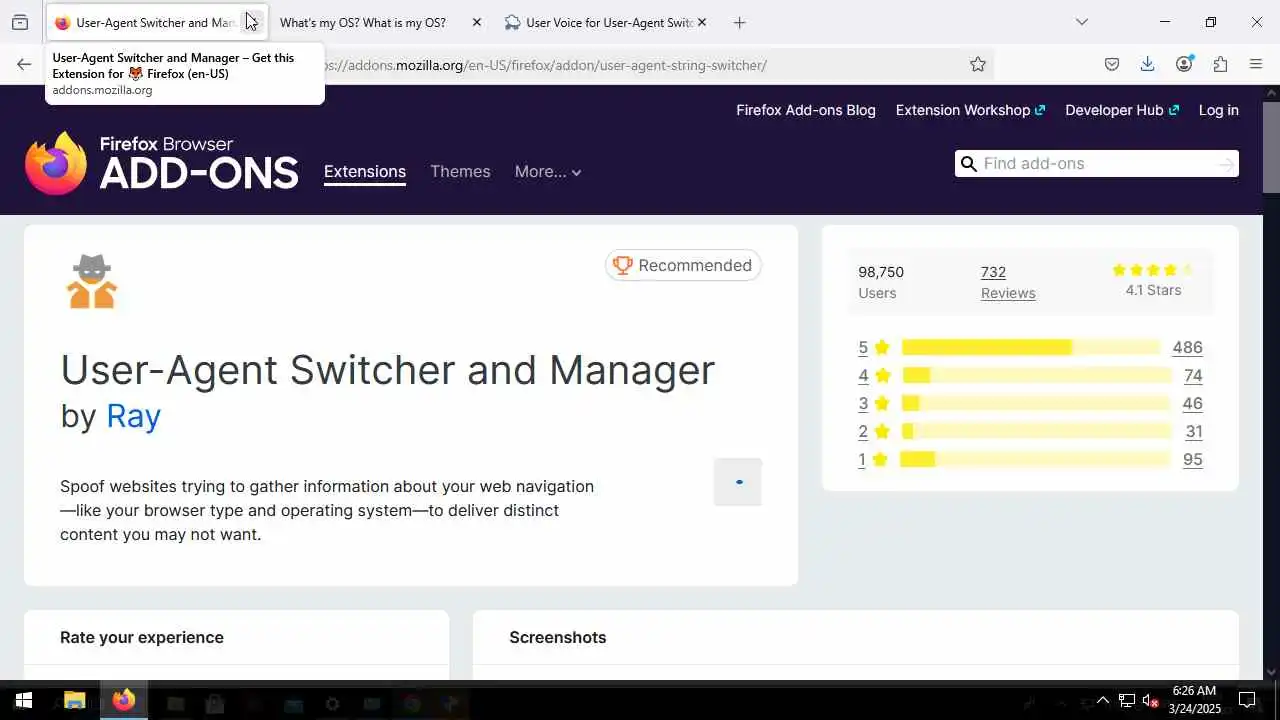Open a new tab with plus button
The image size is (1280, 720).
click(x=739, y=22)
